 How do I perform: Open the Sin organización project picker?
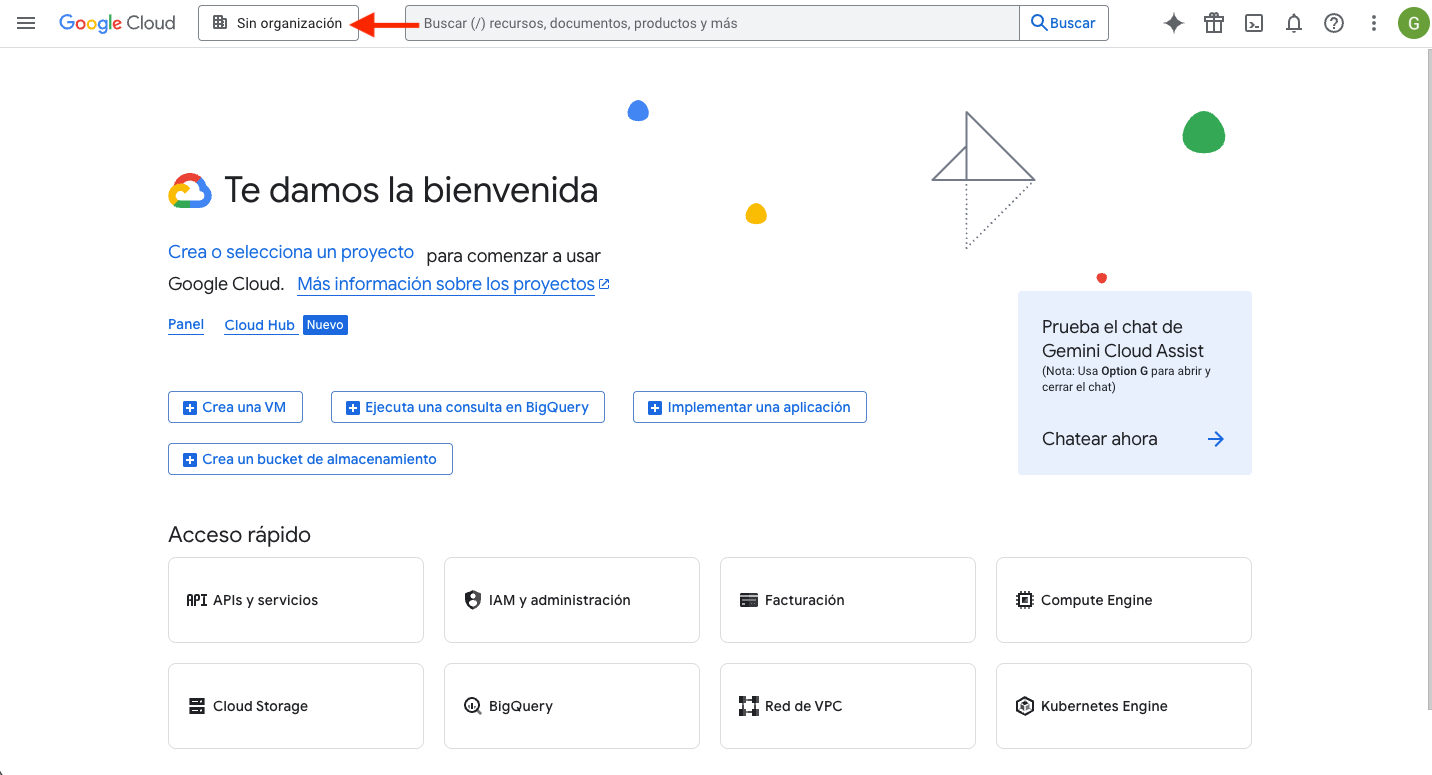click(x=278, y=23)
